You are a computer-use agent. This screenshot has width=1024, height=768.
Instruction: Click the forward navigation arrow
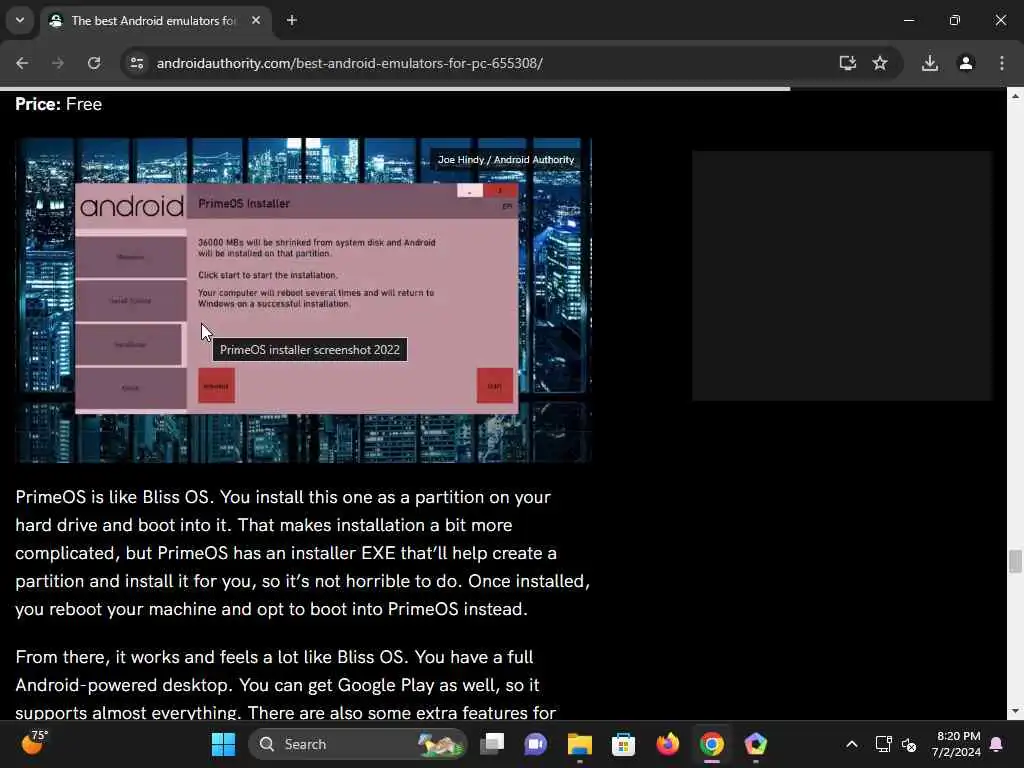coord(58,63)
